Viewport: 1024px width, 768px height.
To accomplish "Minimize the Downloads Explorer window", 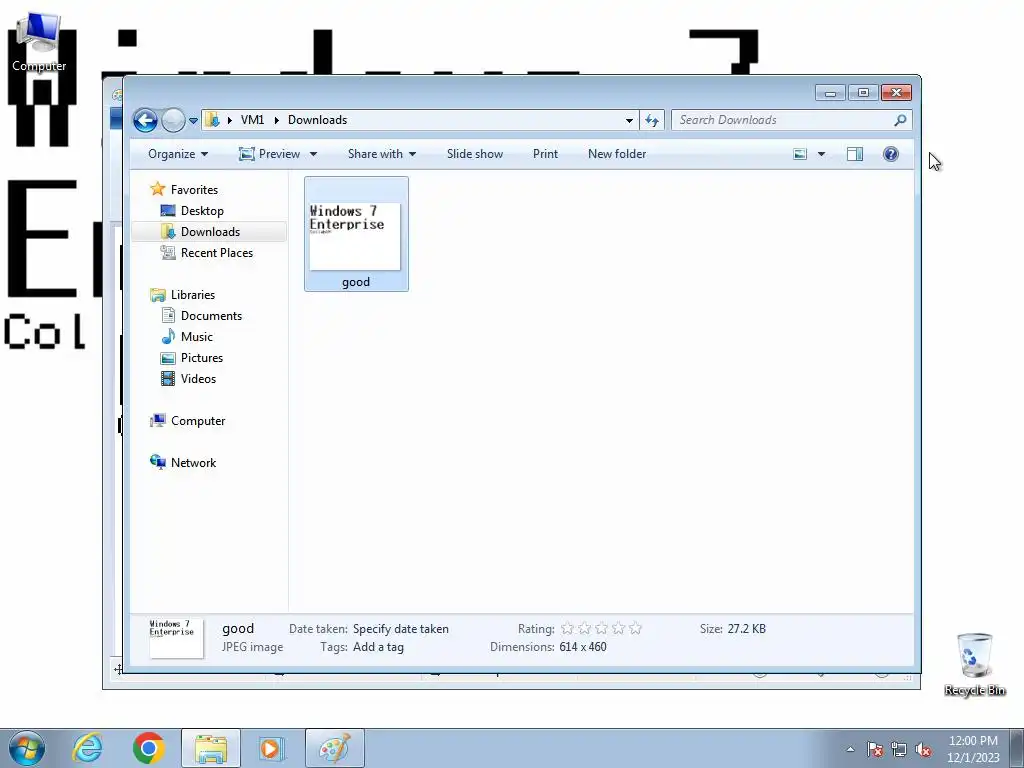I will 830,93.
